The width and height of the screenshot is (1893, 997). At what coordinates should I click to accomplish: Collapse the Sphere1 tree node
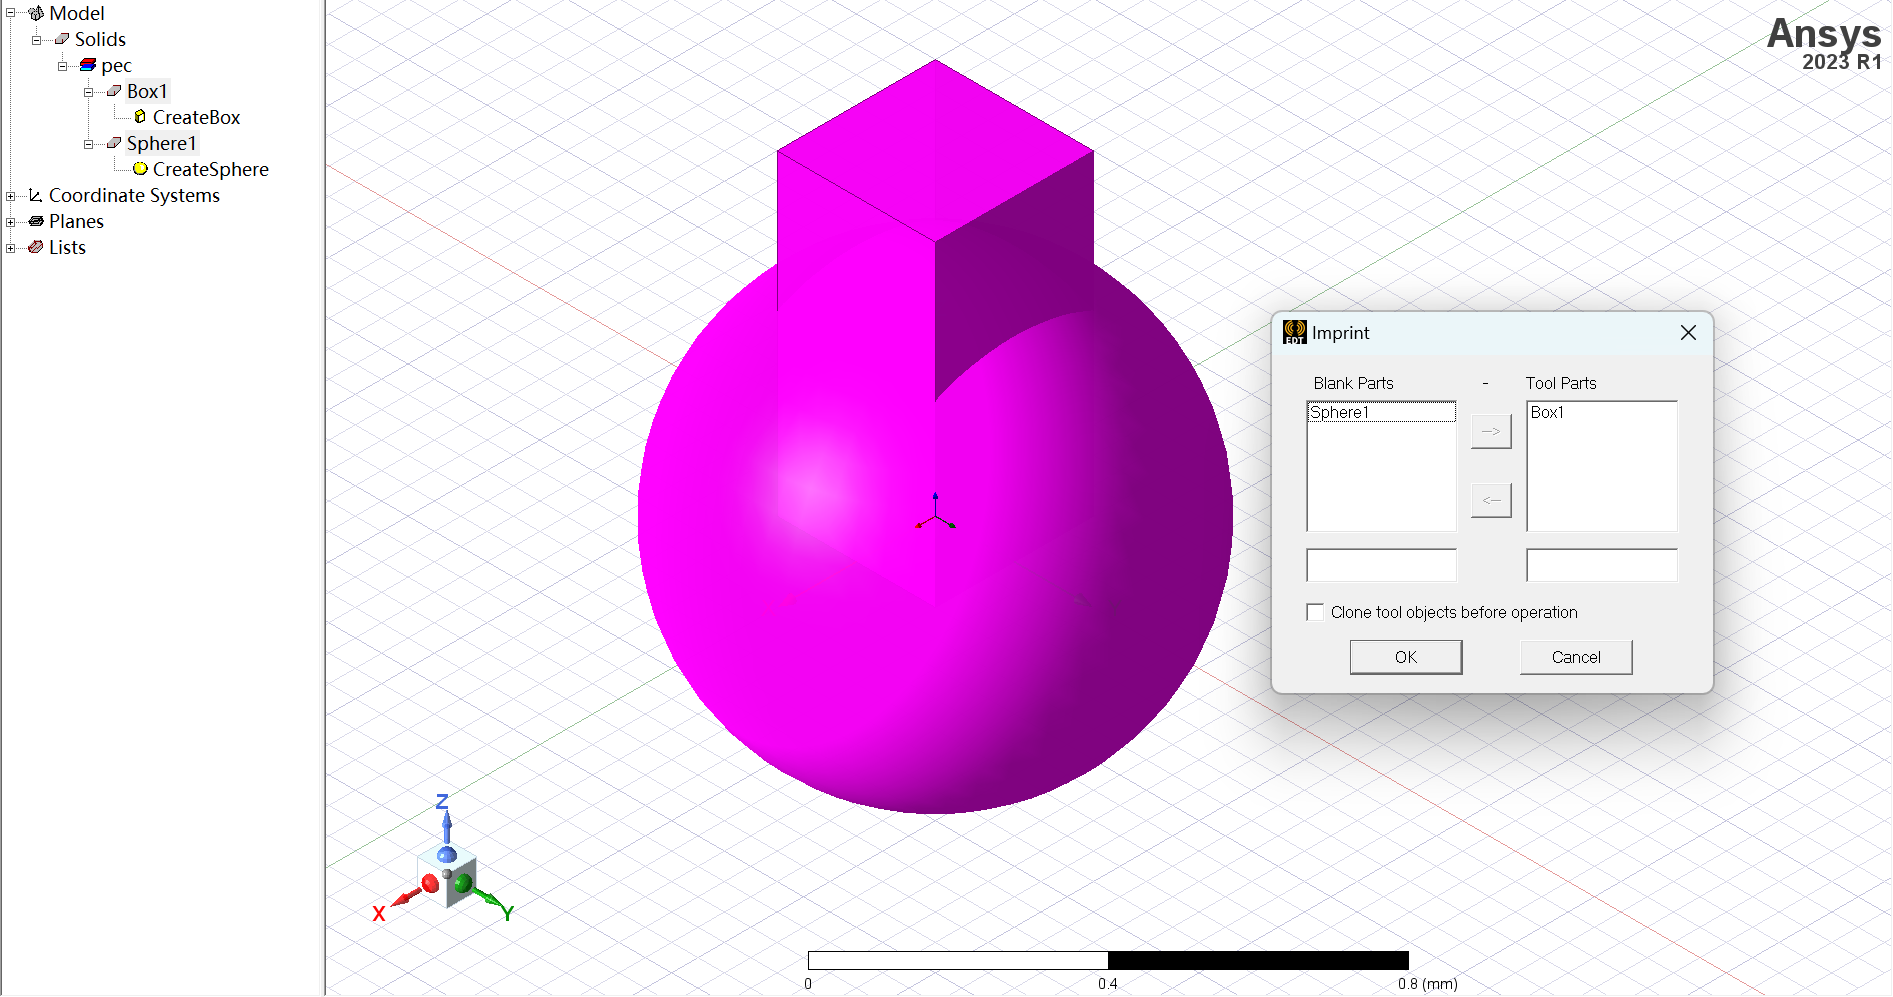coord(89,144)
